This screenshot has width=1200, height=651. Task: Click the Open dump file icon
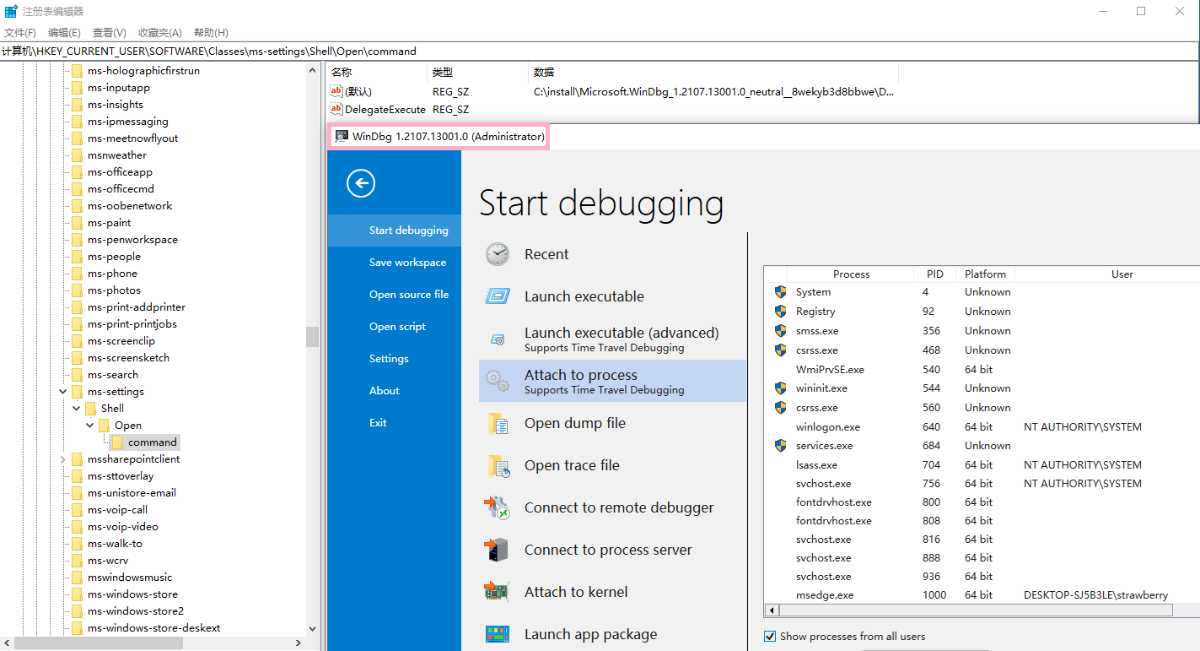[x=497, y=423]
